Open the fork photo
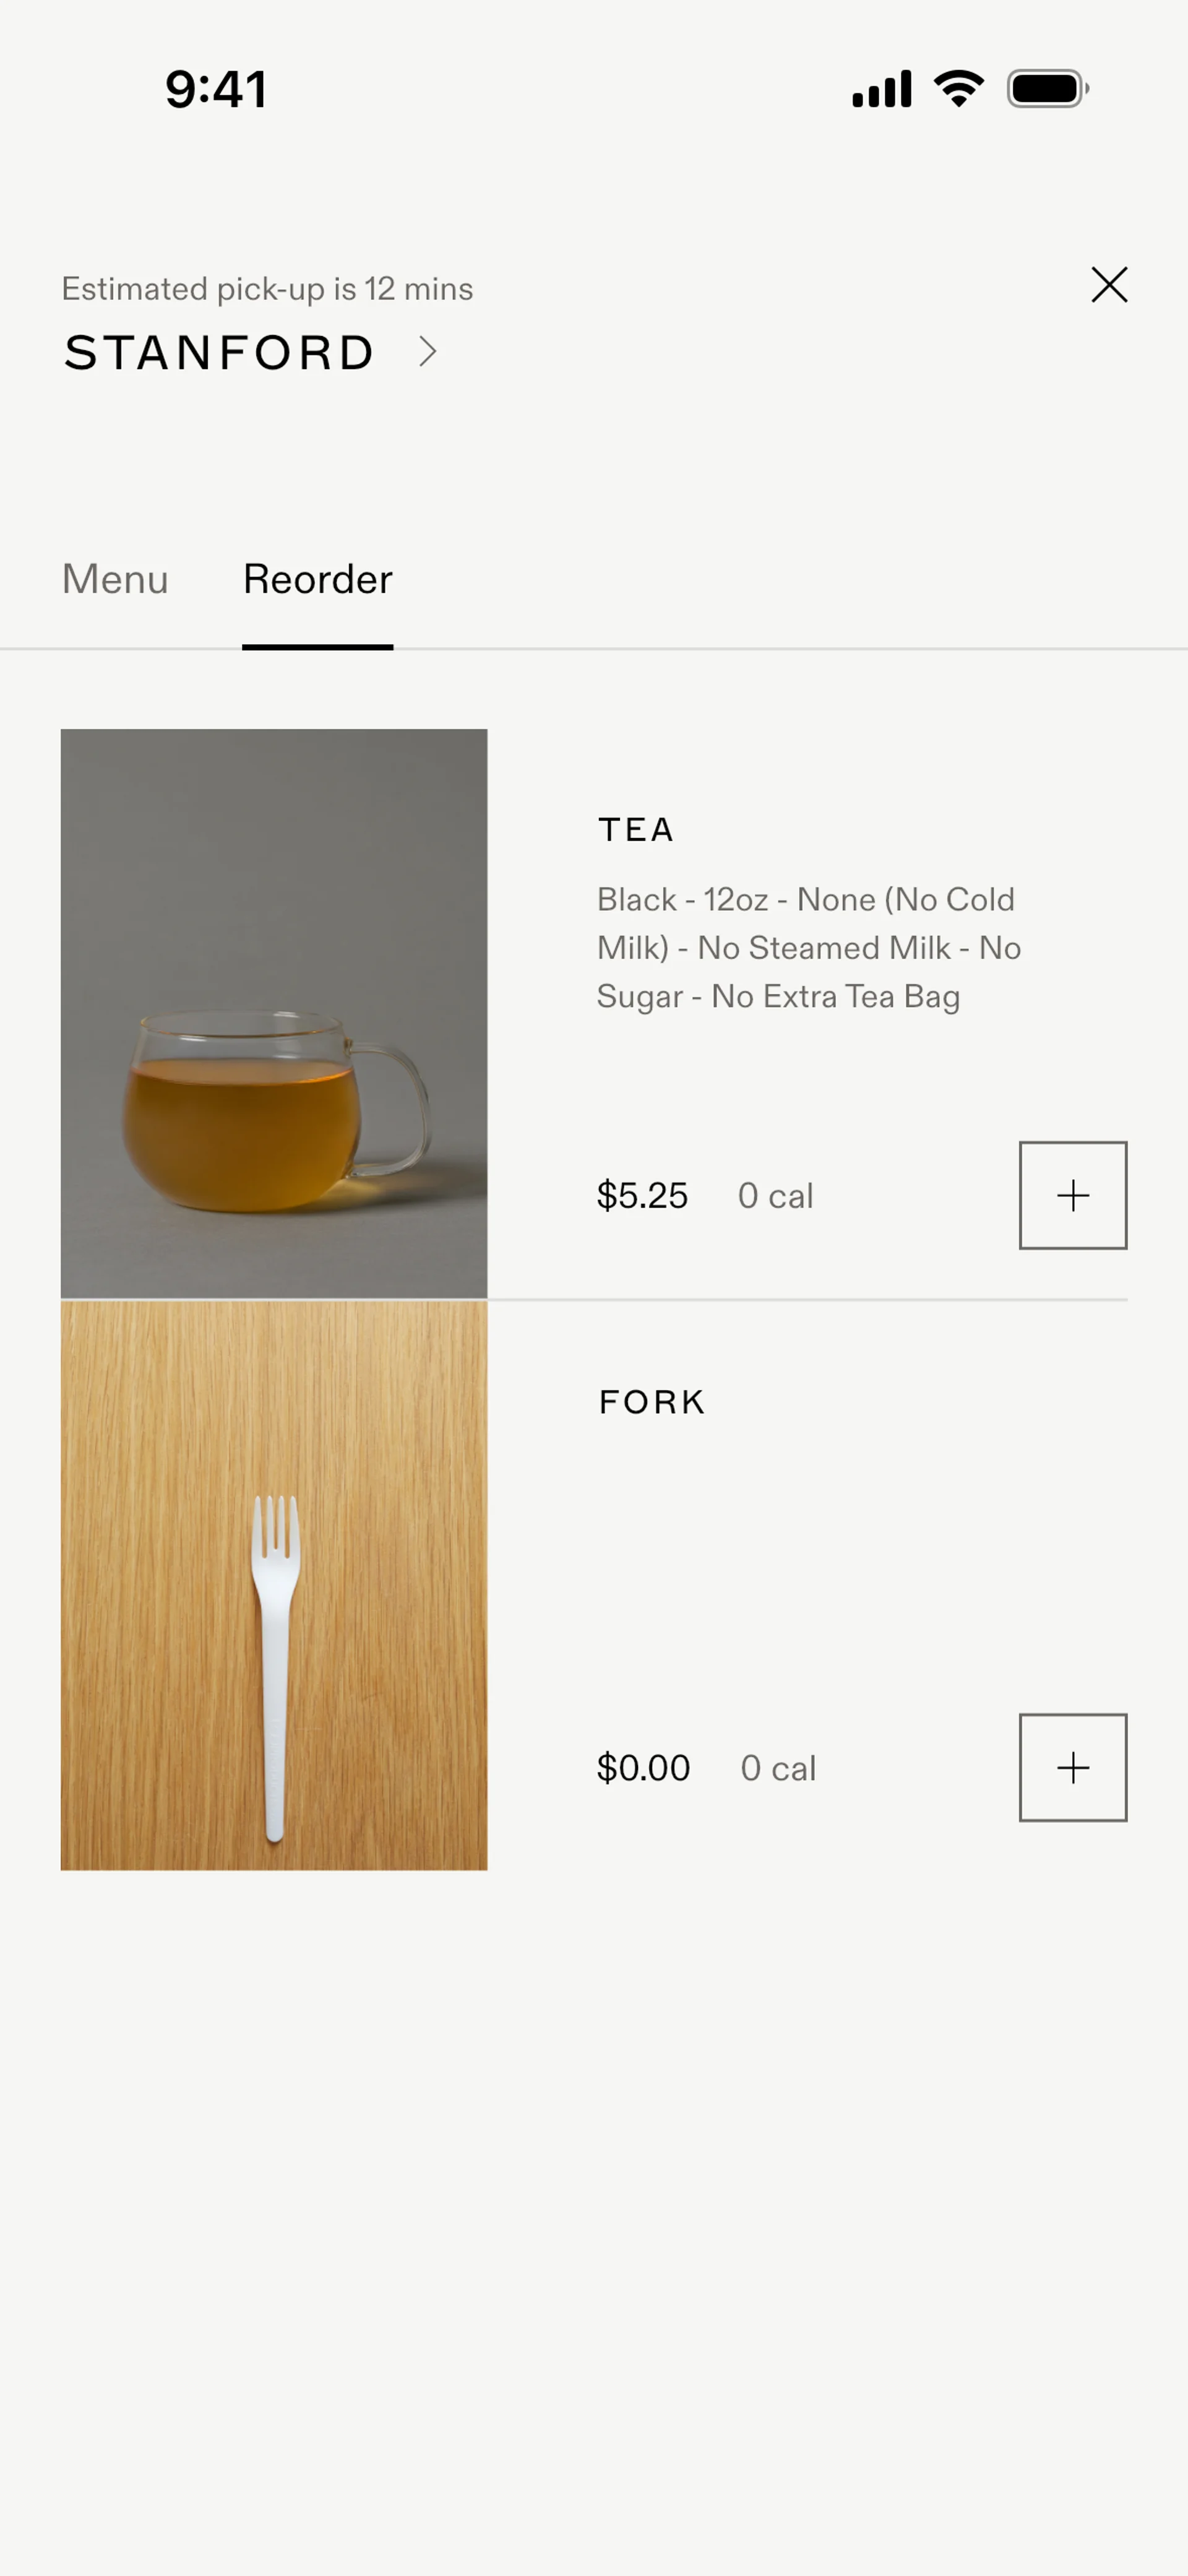 coord(274,1585)
